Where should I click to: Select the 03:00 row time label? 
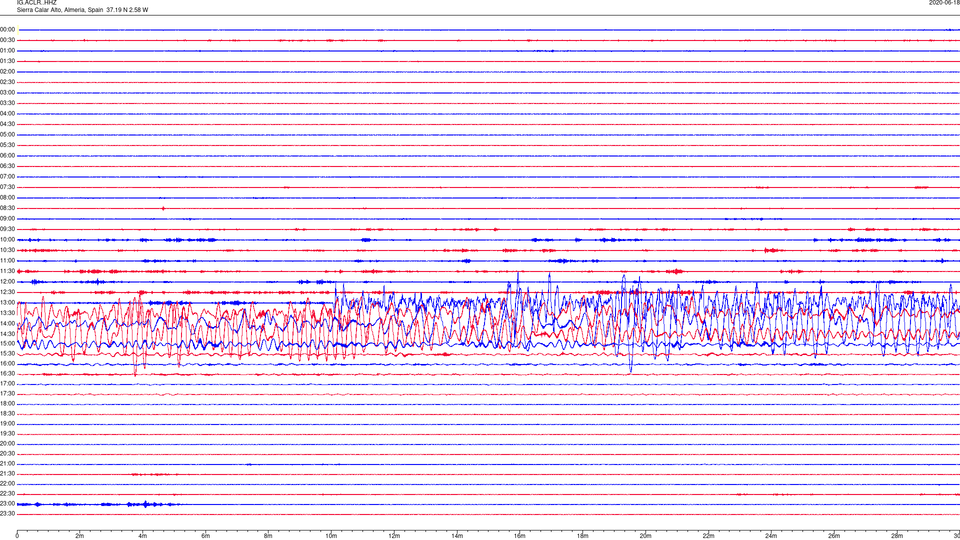(7, 92)
